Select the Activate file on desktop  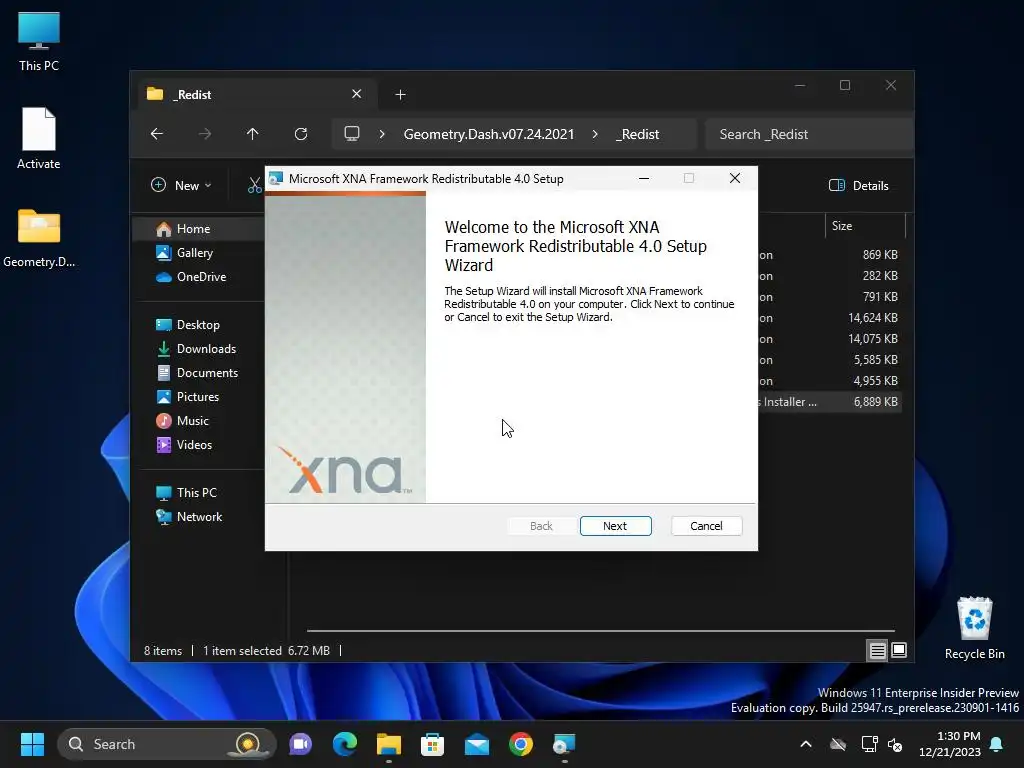39,138
